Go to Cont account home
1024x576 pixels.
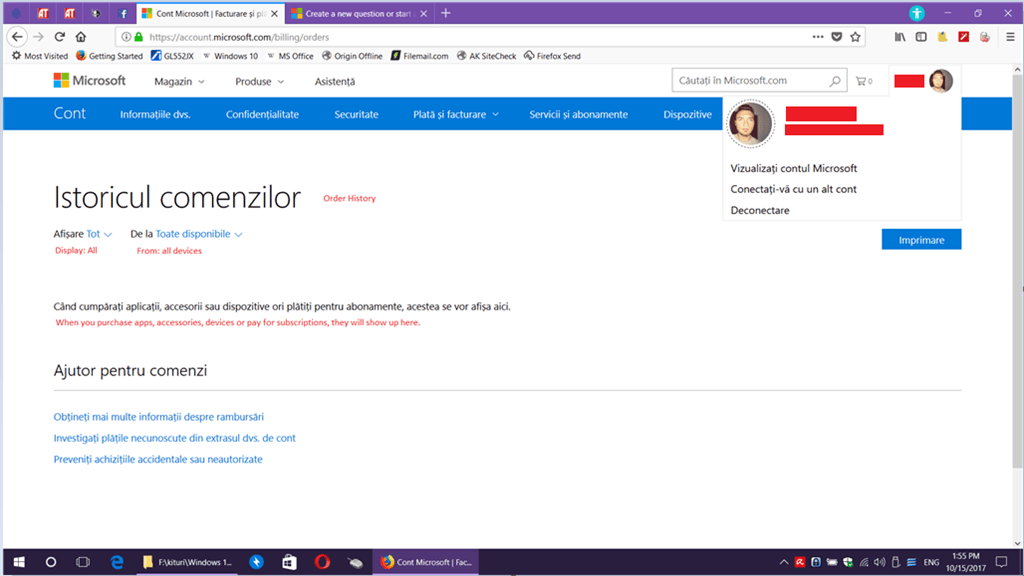tap(70, 114)
